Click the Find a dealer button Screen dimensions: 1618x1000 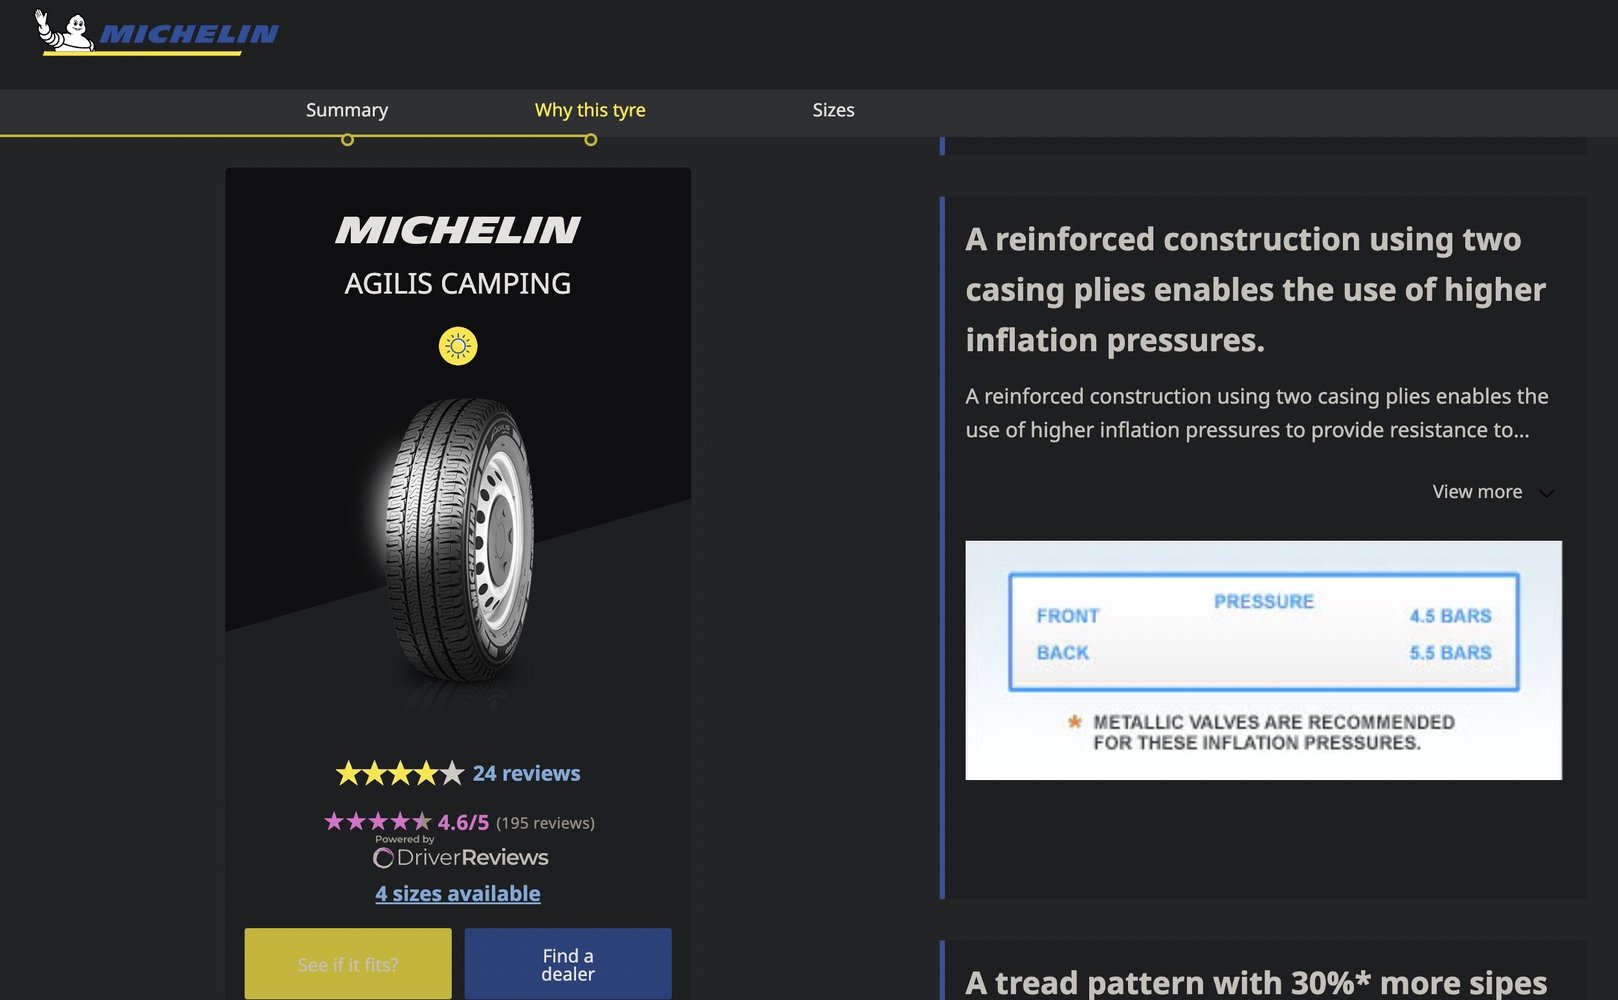pyautogui.click(x=568, y=964)
